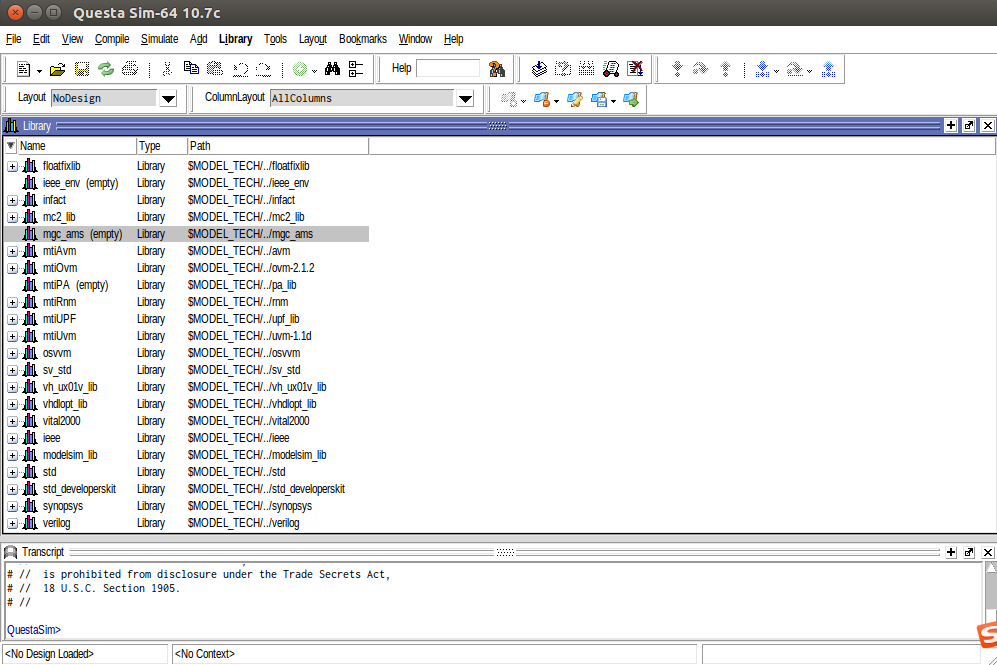997x665 pixels.
Task: Click the green Reload arrows icon
Action: (106, 69)
